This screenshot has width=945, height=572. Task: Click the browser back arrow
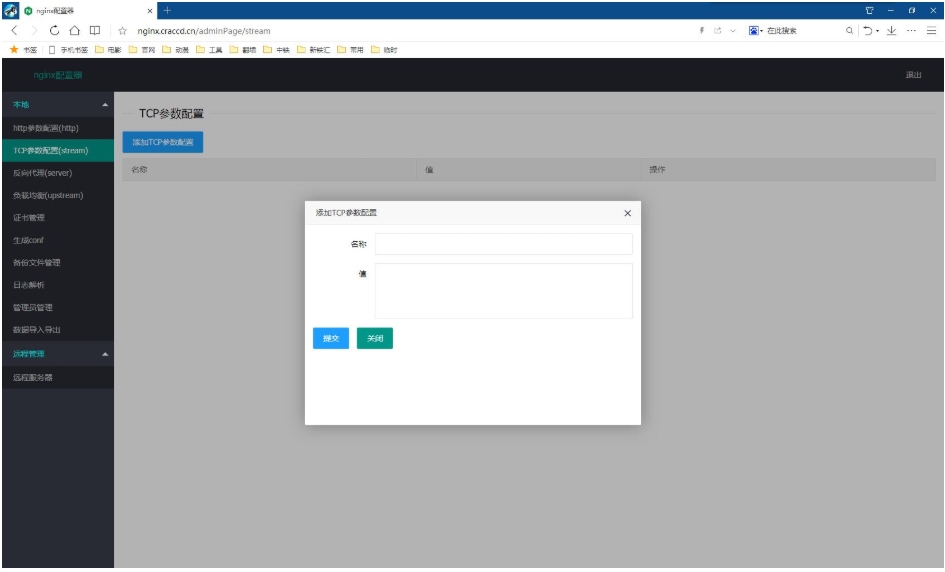pyautogui.click(x=14, y=31)
